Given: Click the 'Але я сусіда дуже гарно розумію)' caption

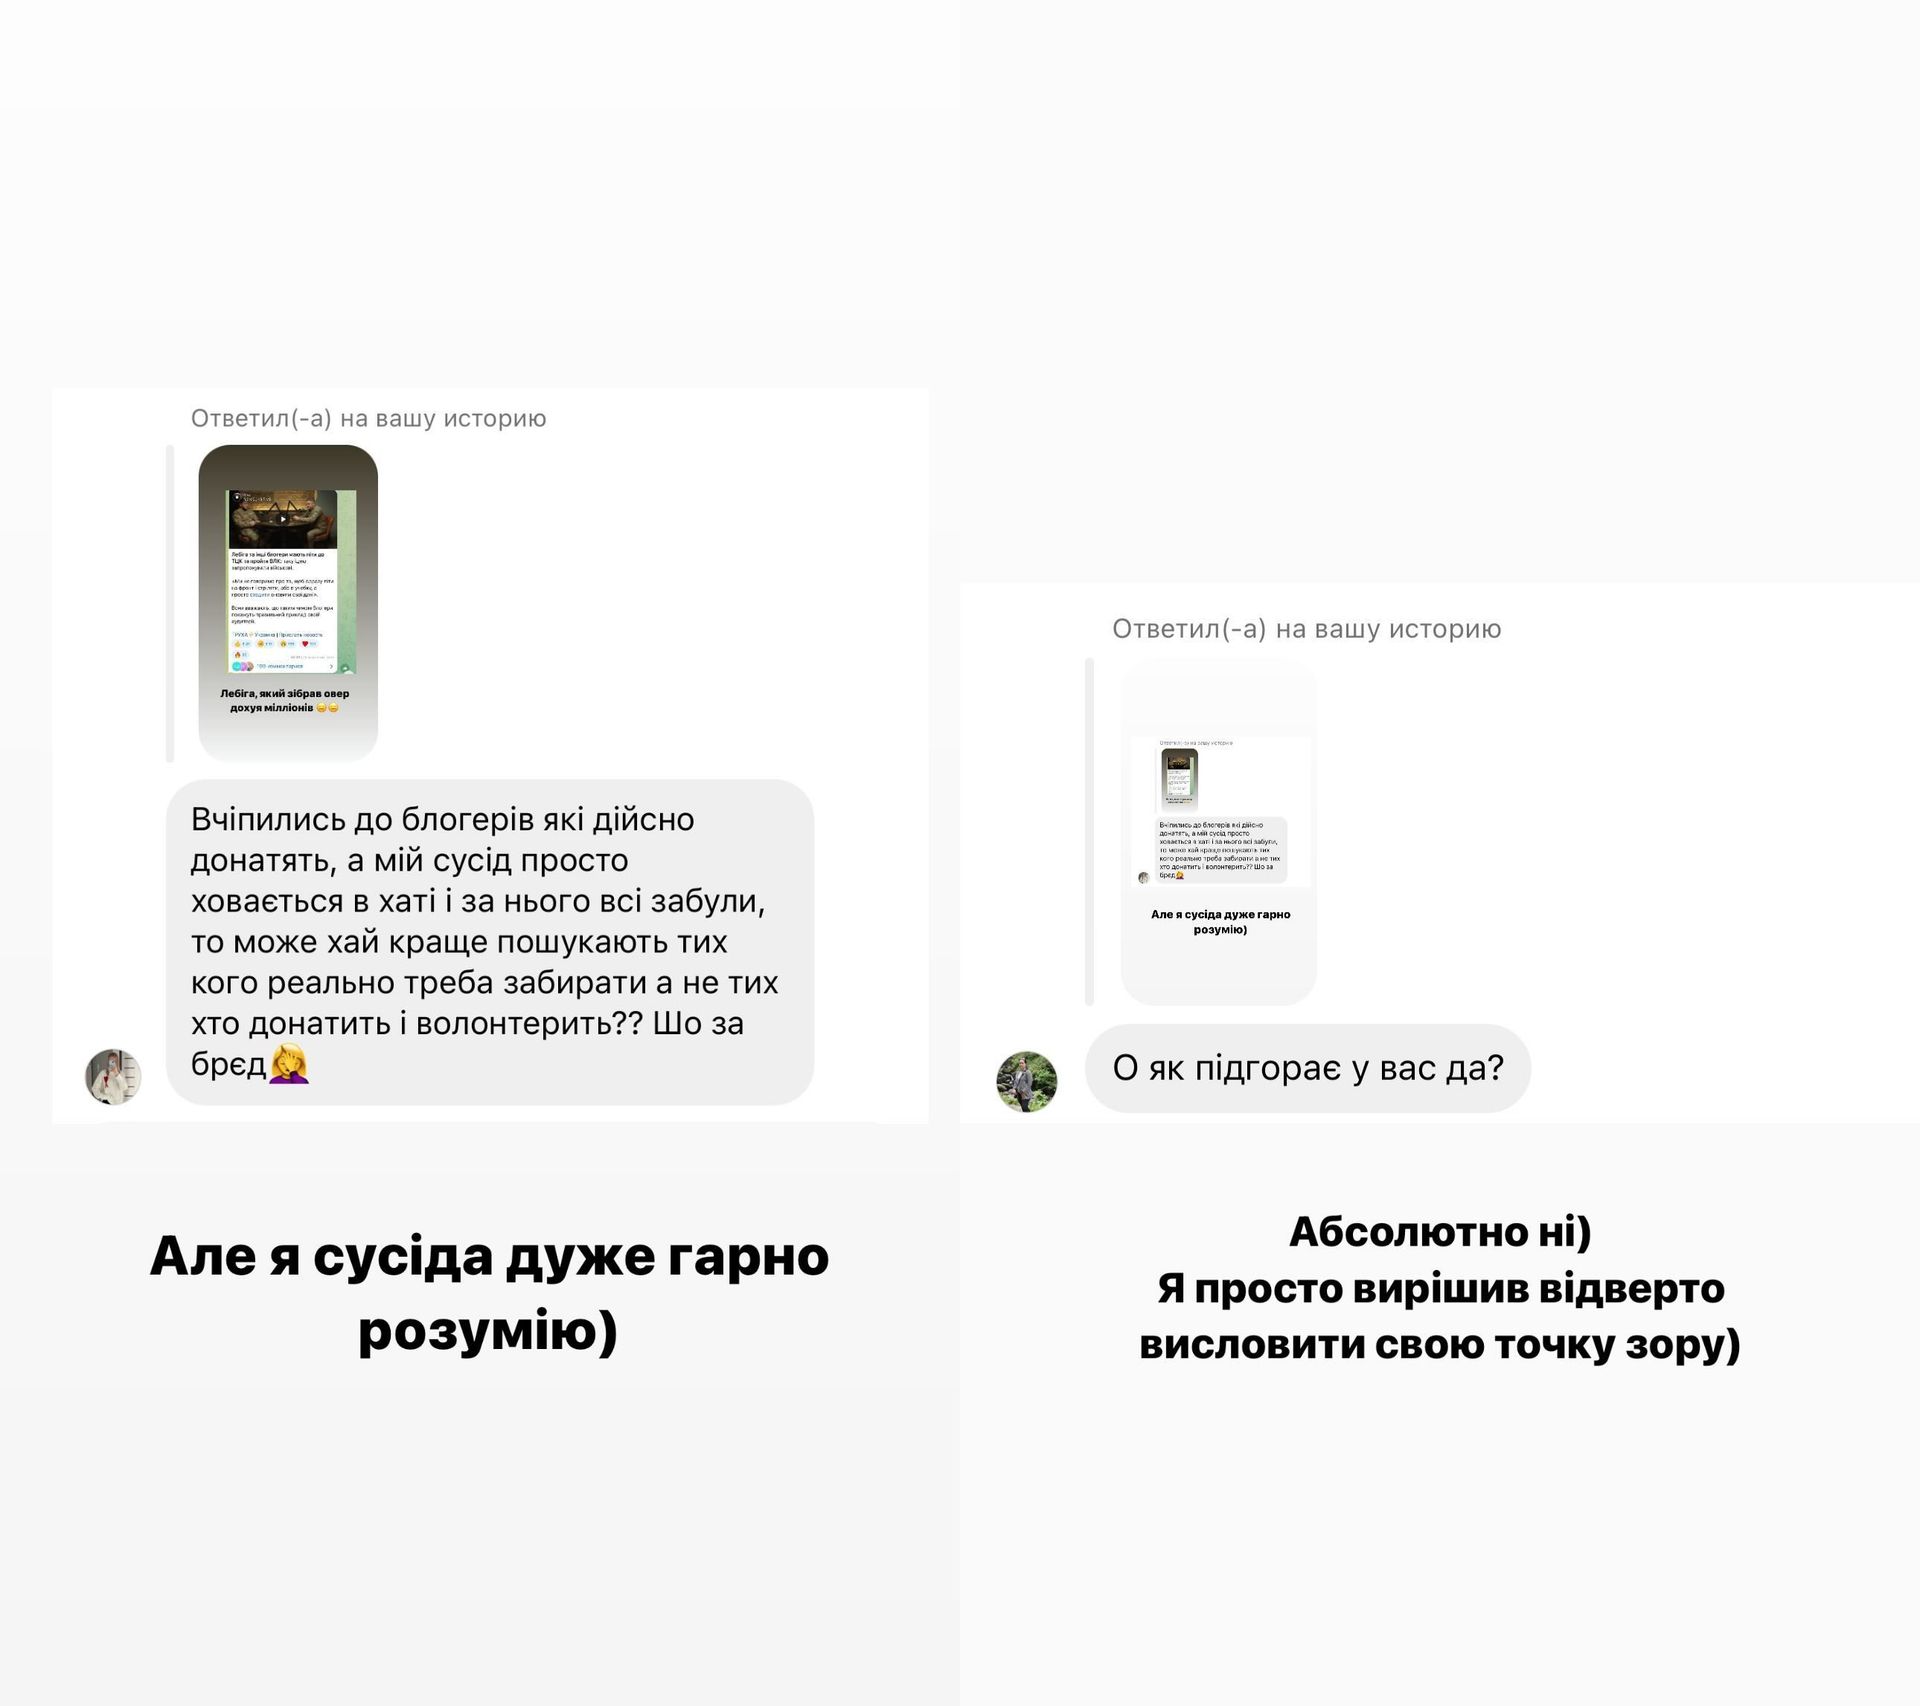Looking at the screenshot, I should coord(489,1292).
